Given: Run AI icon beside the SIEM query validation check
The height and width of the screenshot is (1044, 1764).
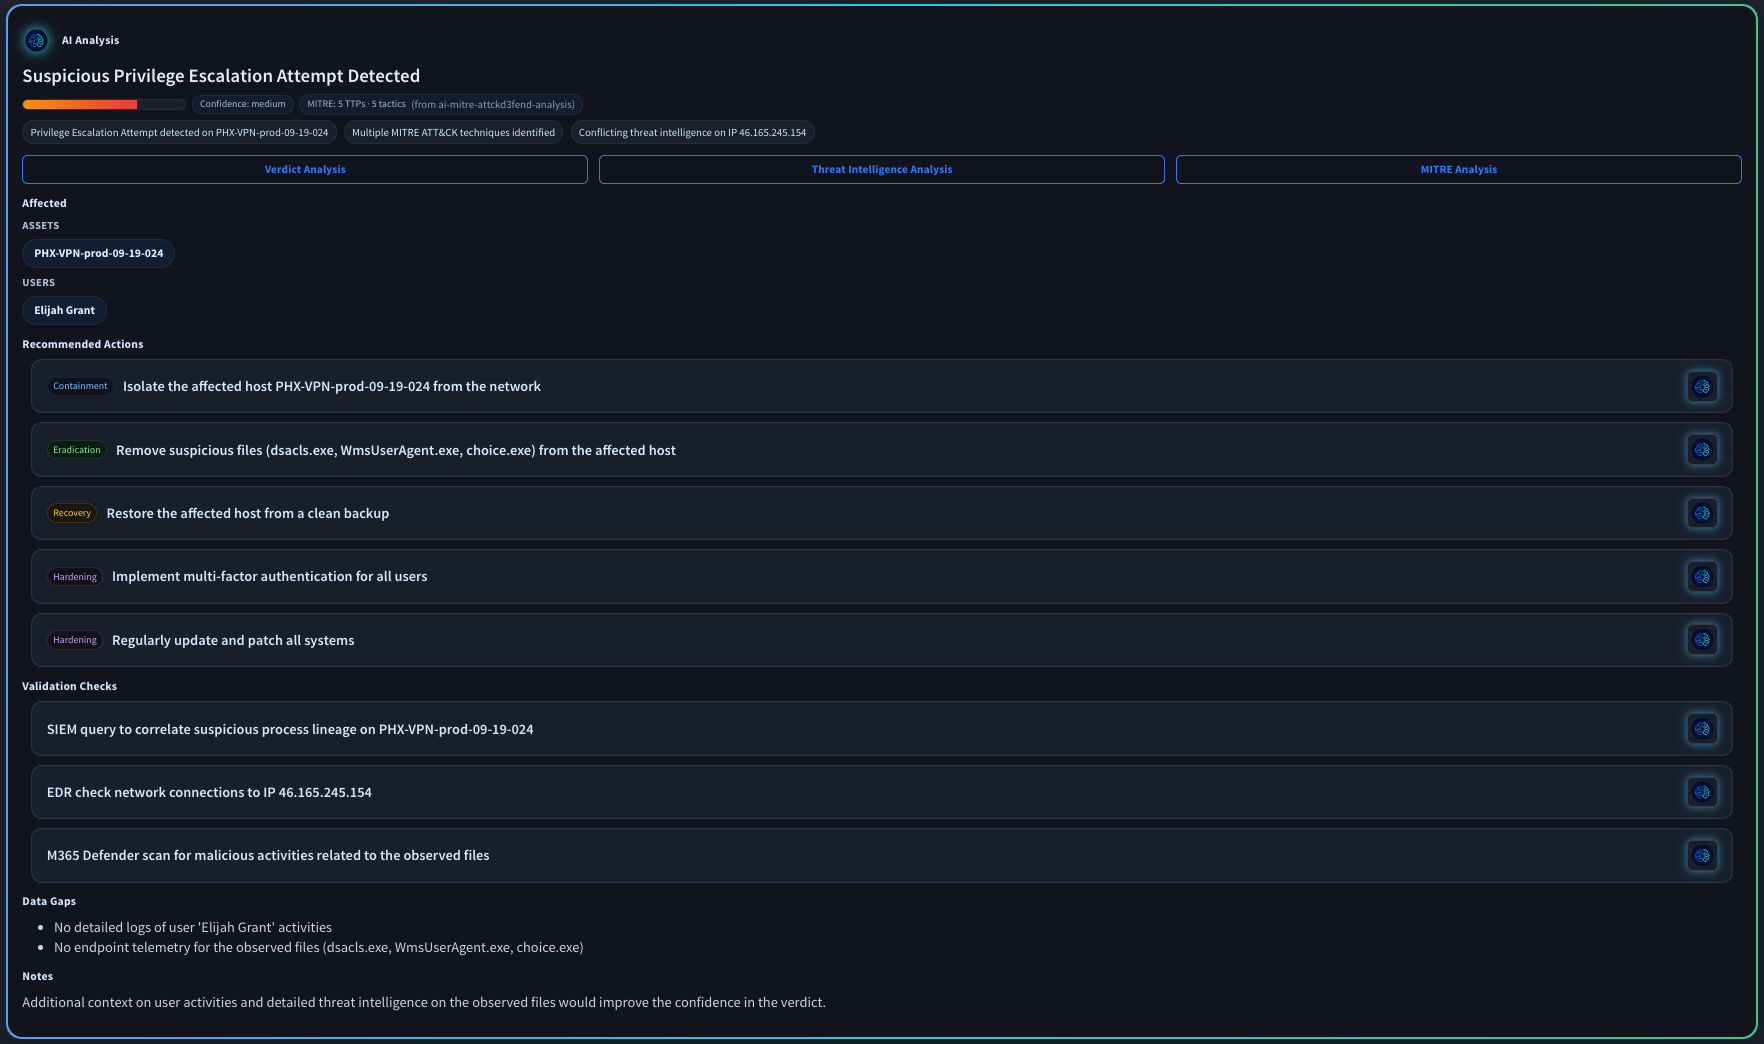Looking at the screenshot, I should click(1702, 729).
